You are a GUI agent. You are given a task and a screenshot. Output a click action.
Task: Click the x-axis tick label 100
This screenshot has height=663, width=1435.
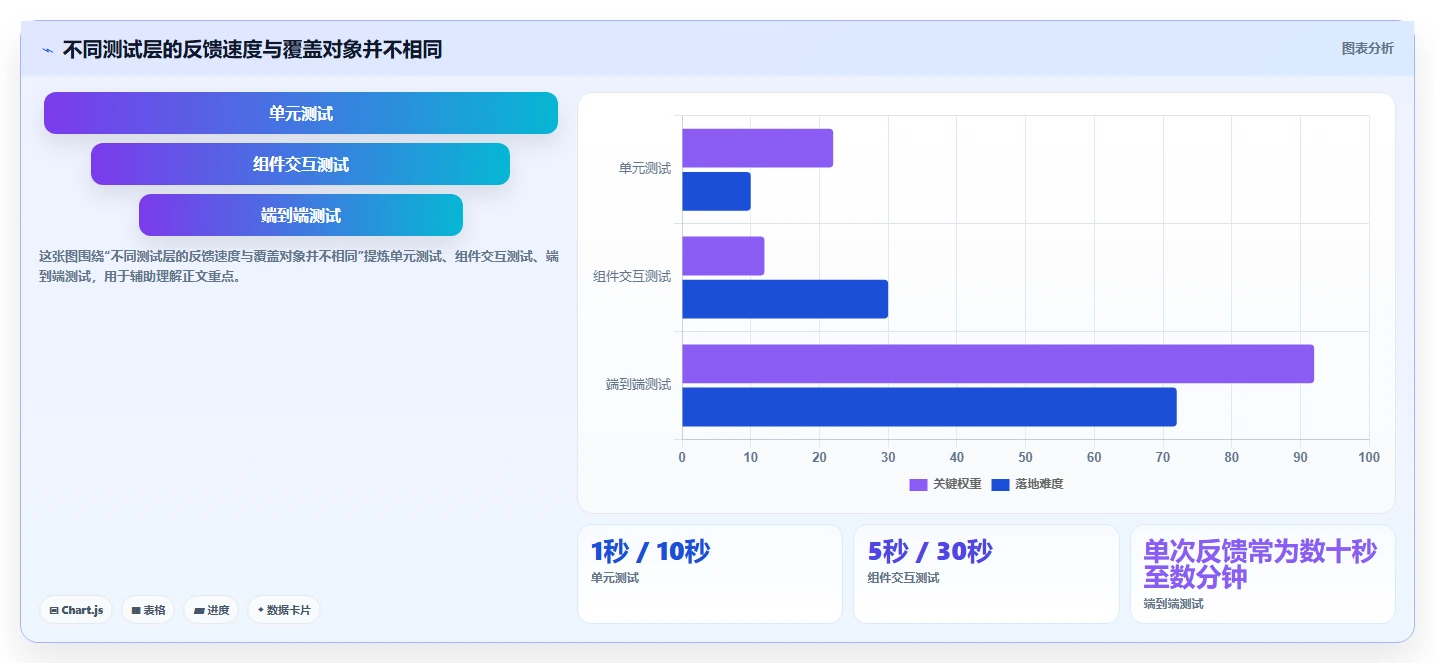1369,457
